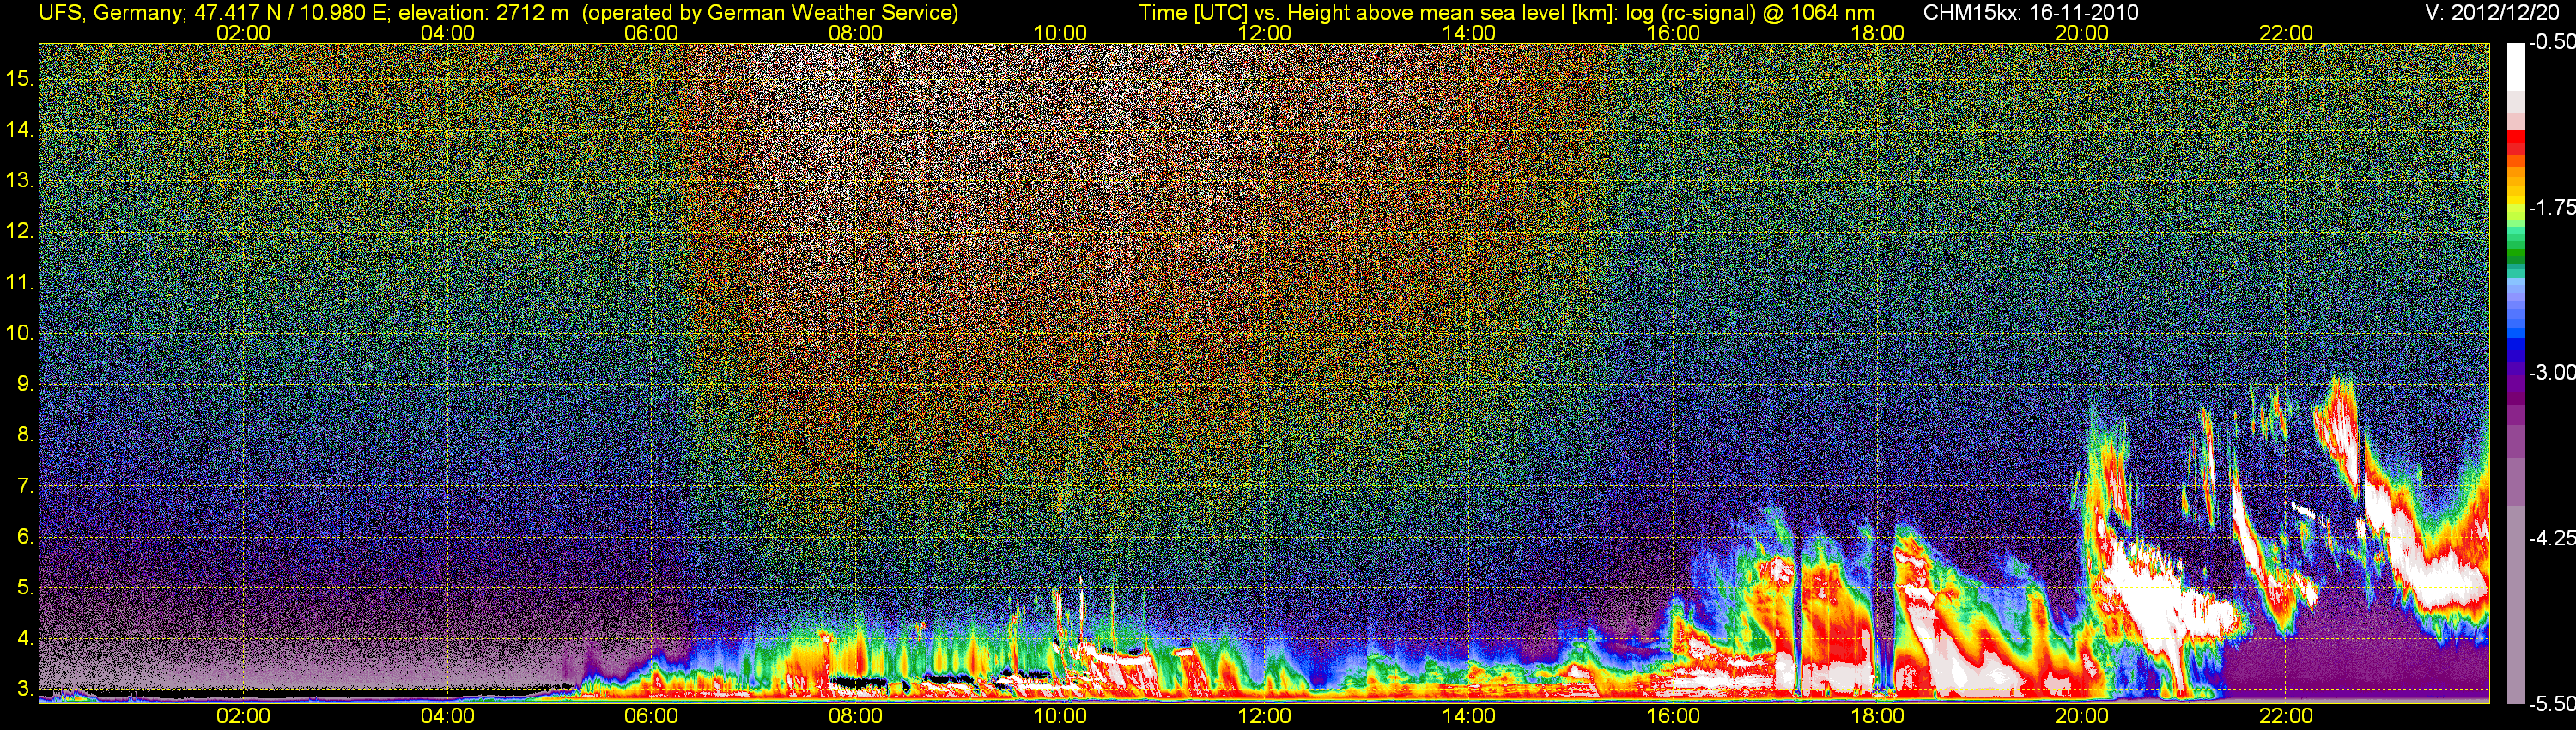Click the instrument label "CHM15kx: 16-11-2010"
The width and height of the screenshot is (2576, 730).
2029,13
